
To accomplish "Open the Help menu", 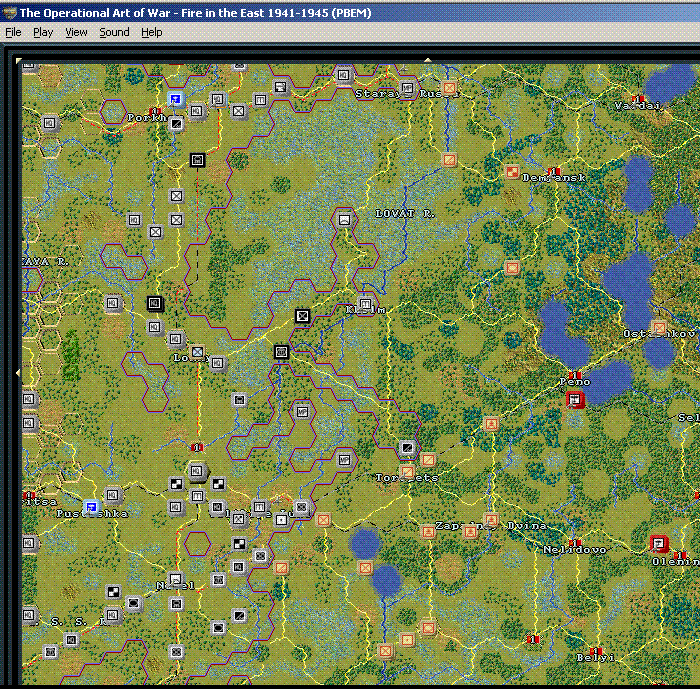I will pyautogui.click(x=152, y=32).
